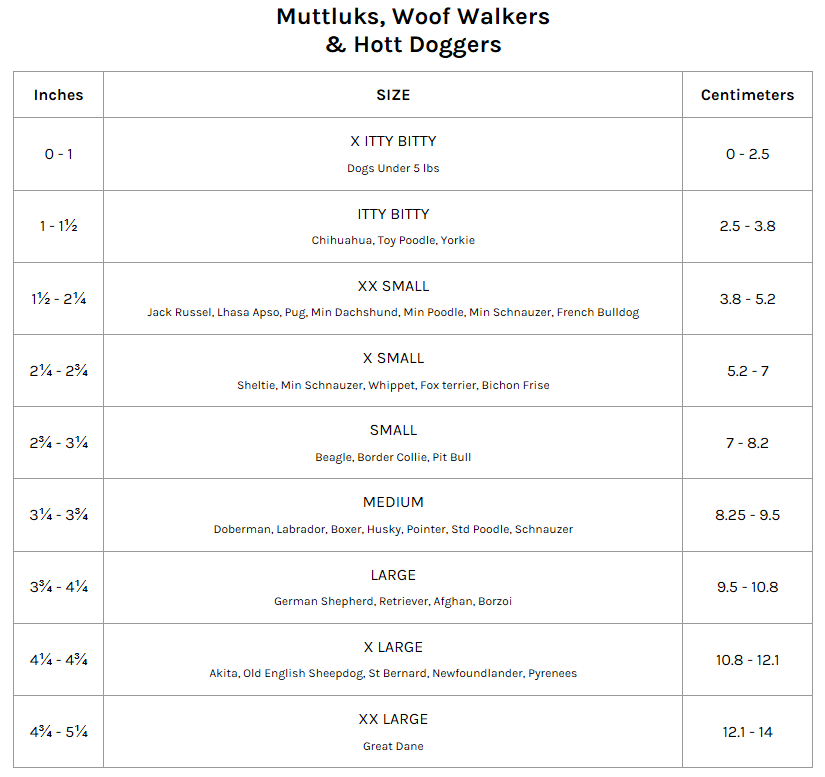
Task: Click the Muttluks, Woof Walkers title heading
Action: [x=413, y=17]
